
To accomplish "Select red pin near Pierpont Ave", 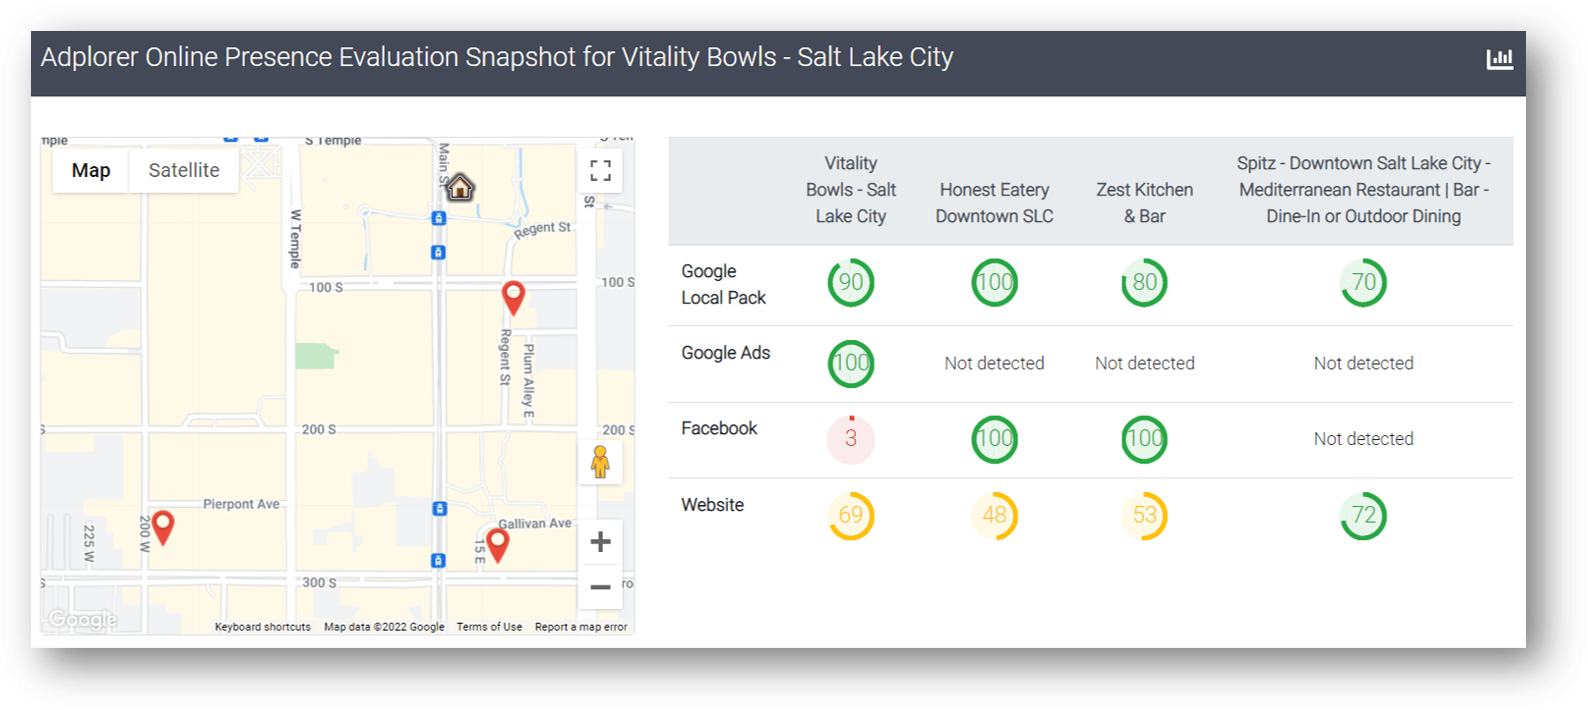I will coord(163,527).
